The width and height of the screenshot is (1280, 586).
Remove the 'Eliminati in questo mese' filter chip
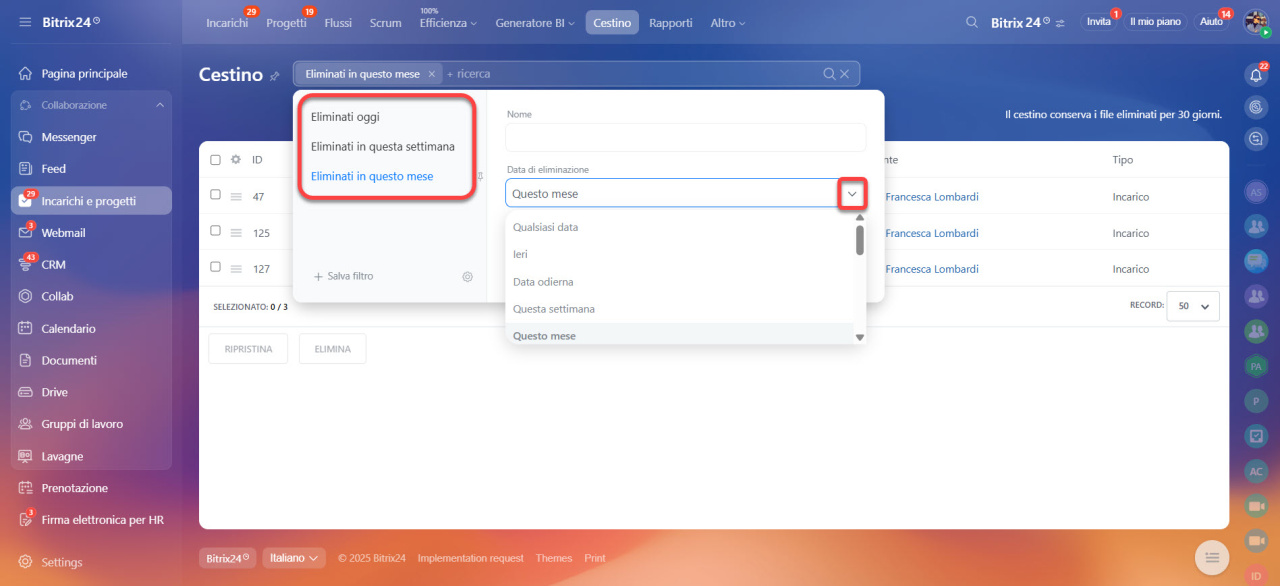click(x=431, y=74)
